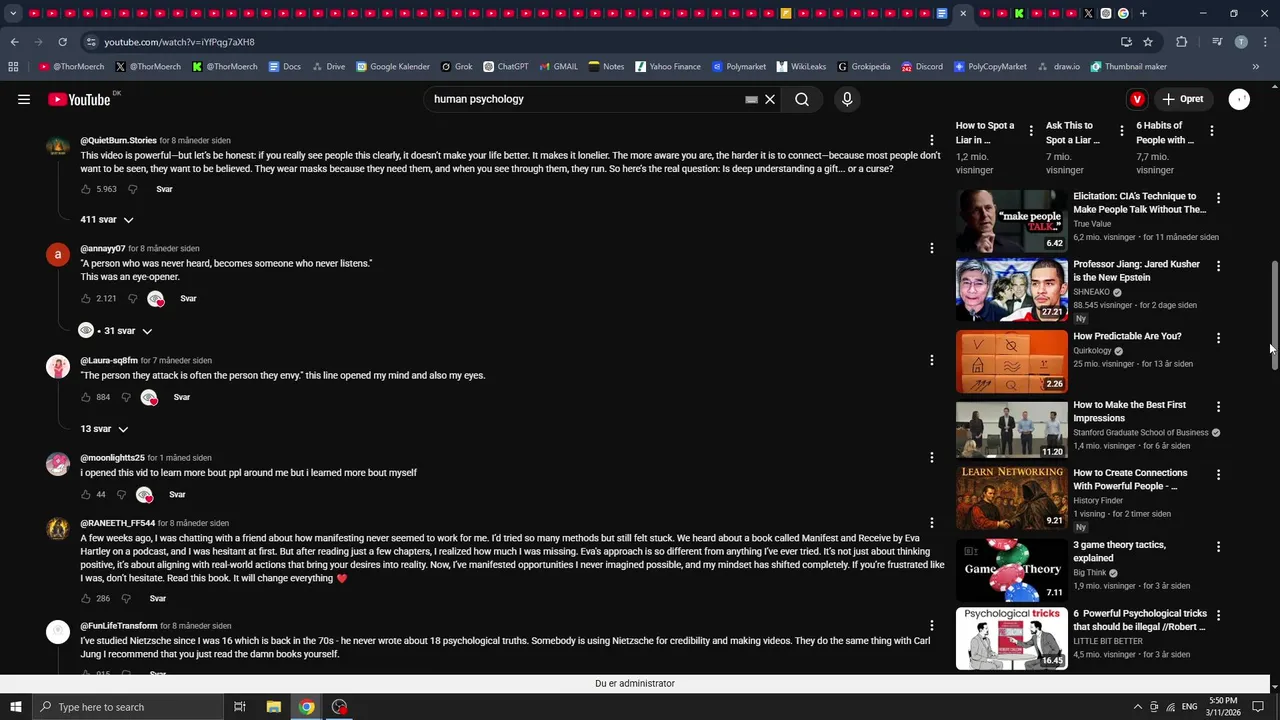
Task: Open How to Make Best First Impressions thumbnail
Action: [x=1011, y=429]
